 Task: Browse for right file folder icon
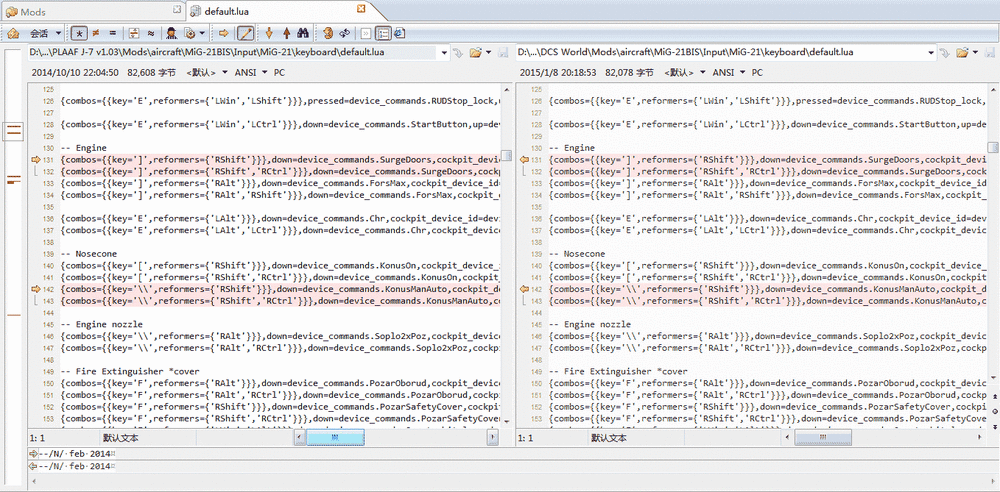pos(962,52)
